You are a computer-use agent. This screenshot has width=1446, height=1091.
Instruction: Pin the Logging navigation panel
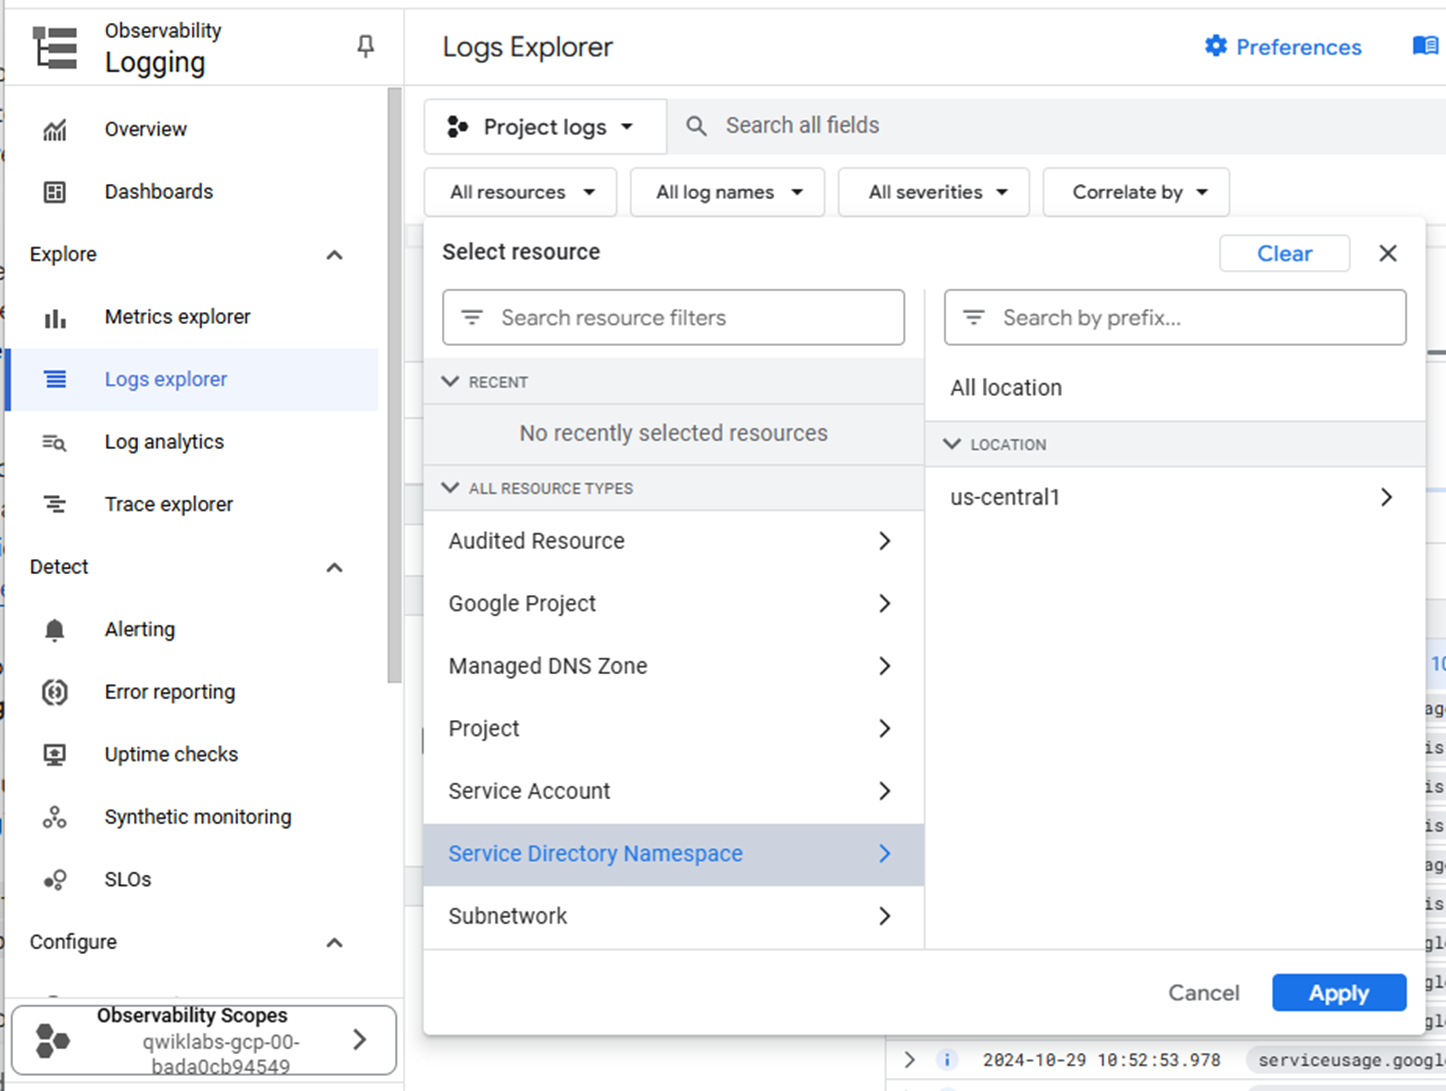[366, 46]
